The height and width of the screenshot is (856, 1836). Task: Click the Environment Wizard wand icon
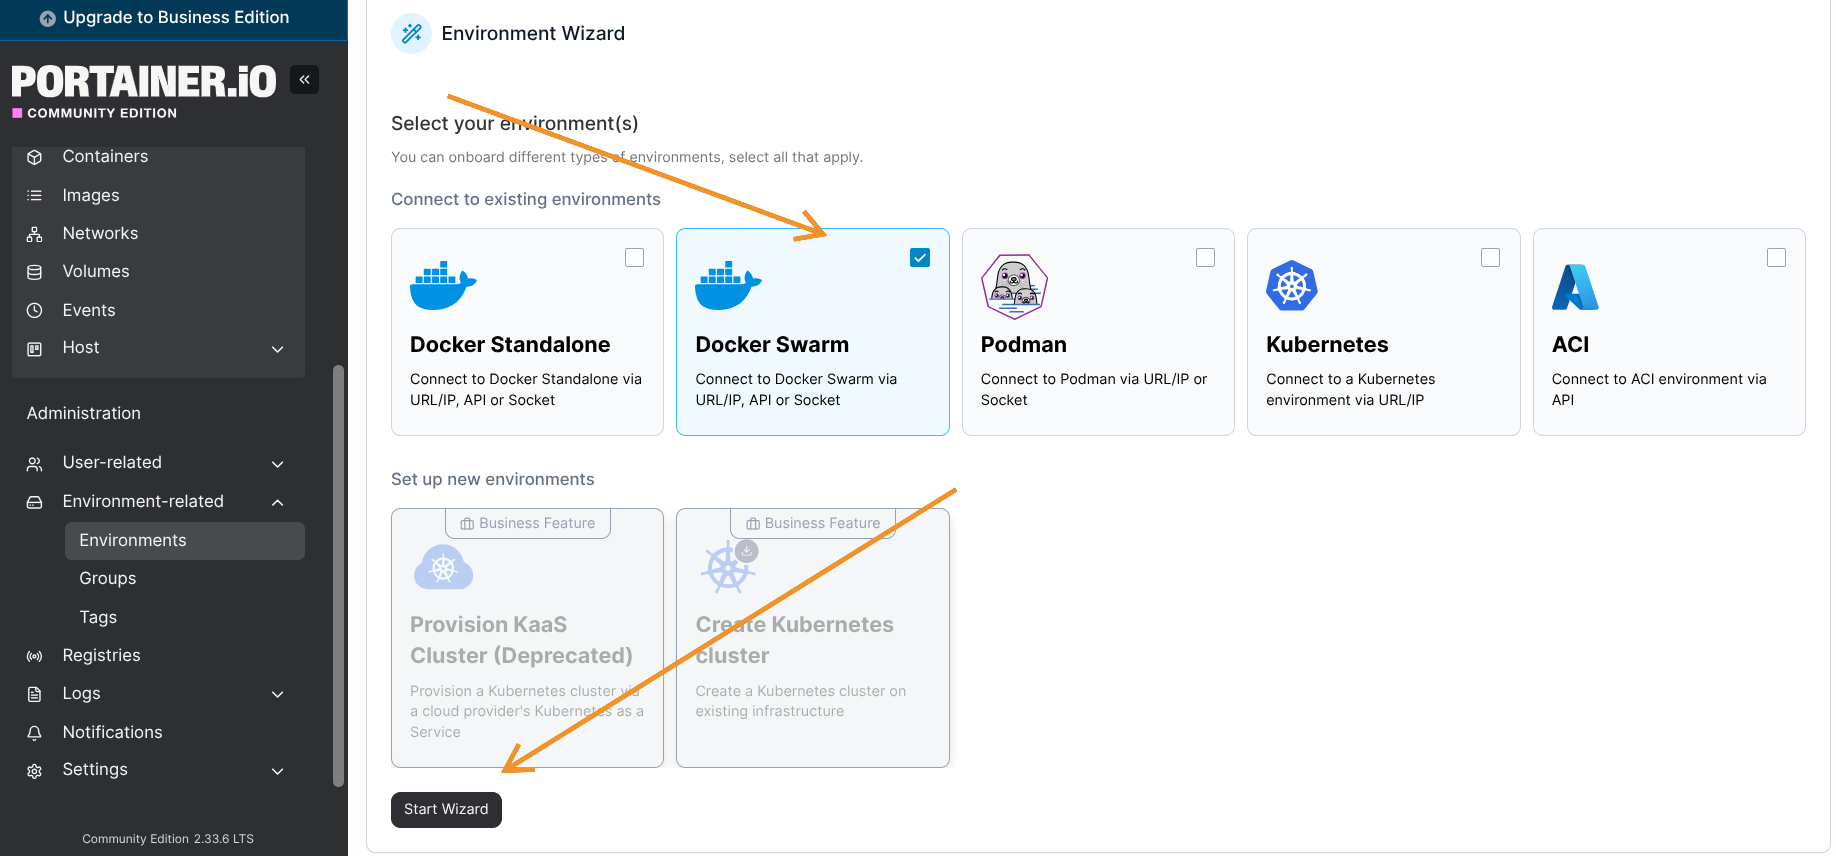tap(411, 34)
